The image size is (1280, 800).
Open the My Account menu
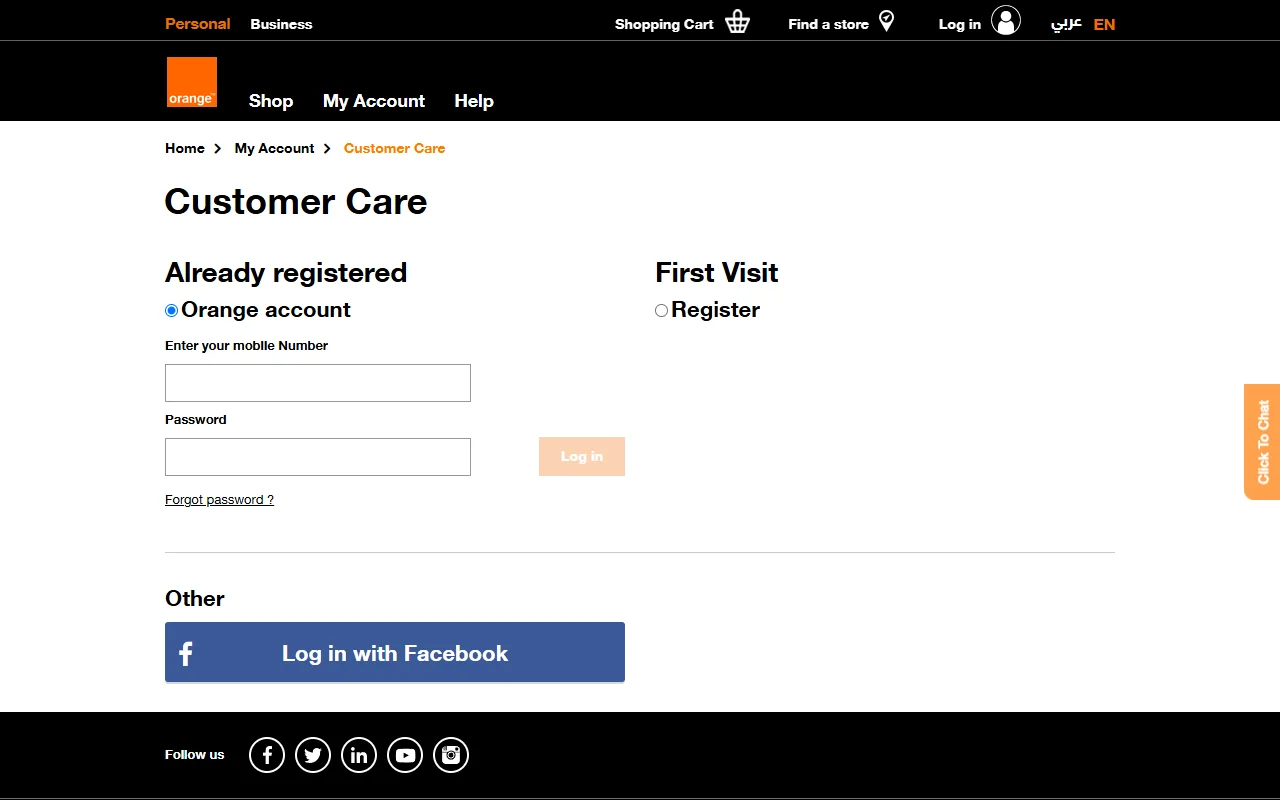coord(374,101)
